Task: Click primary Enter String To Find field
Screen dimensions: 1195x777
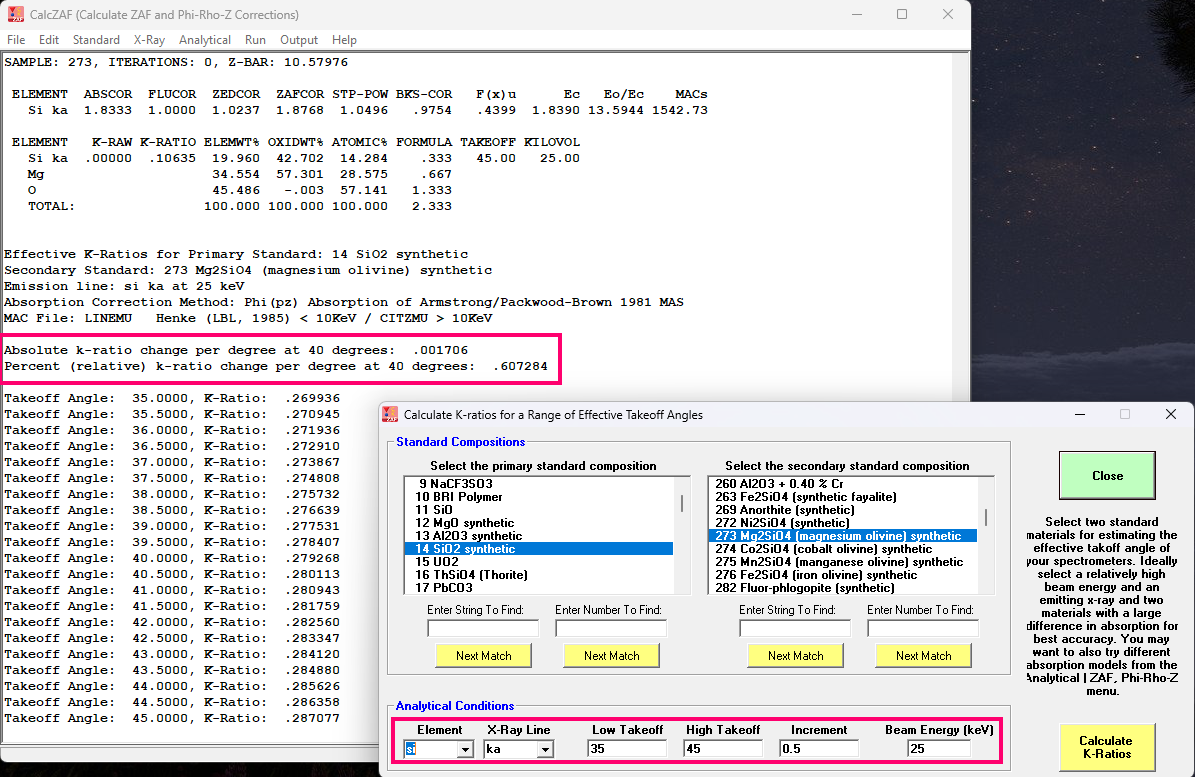Action: tap(482, 628)
